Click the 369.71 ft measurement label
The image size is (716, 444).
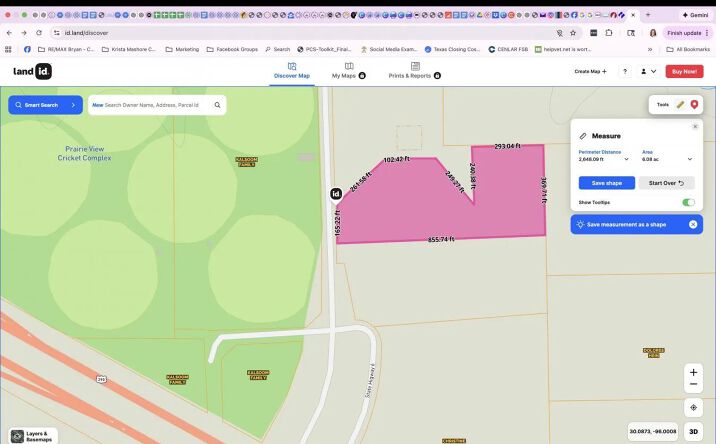tap(543, 190)
